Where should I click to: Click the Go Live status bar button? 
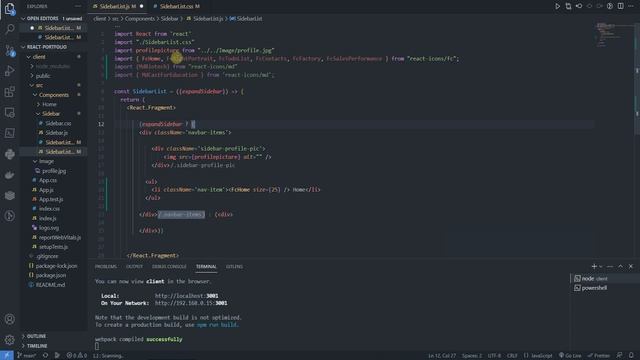(570, 356)
